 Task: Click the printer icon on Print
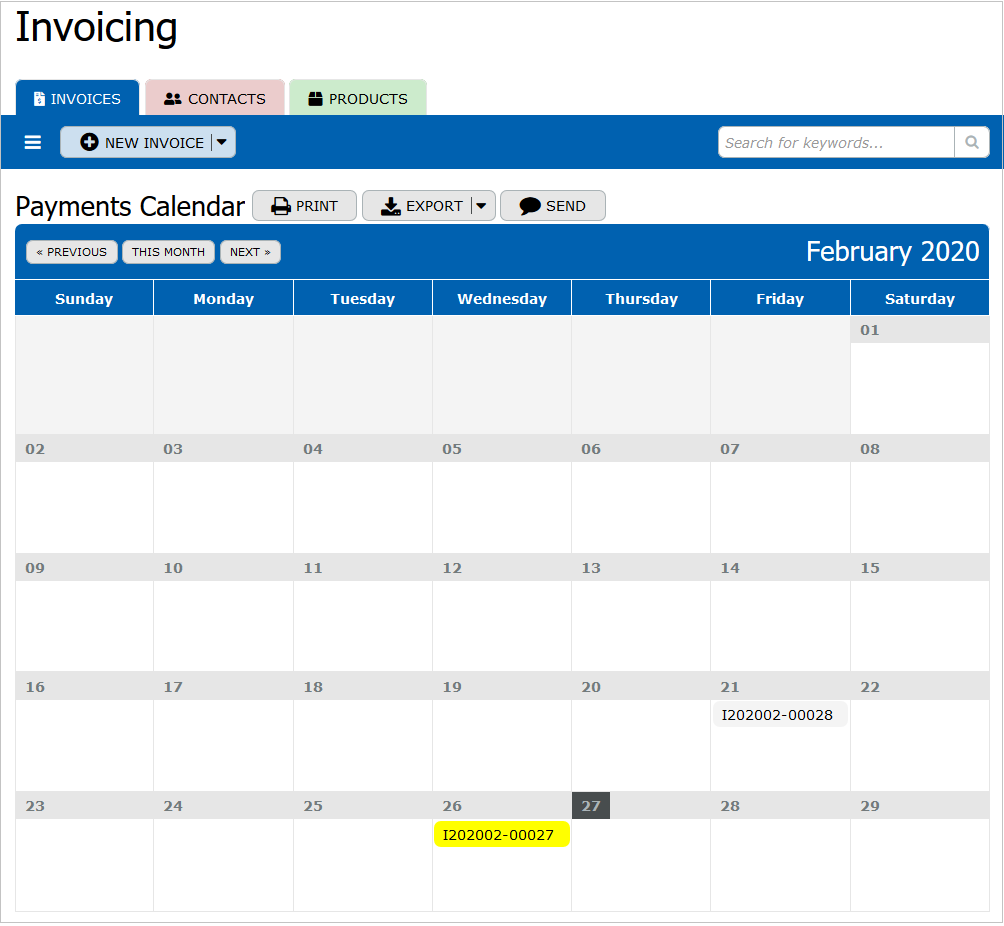coord(281,206)
